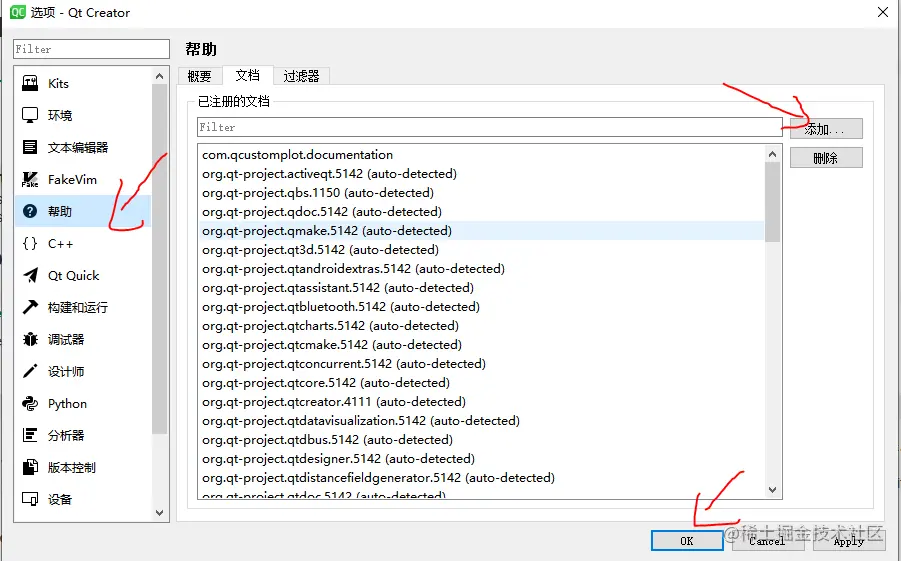Confirm with the OK button

tap(687, 541)
